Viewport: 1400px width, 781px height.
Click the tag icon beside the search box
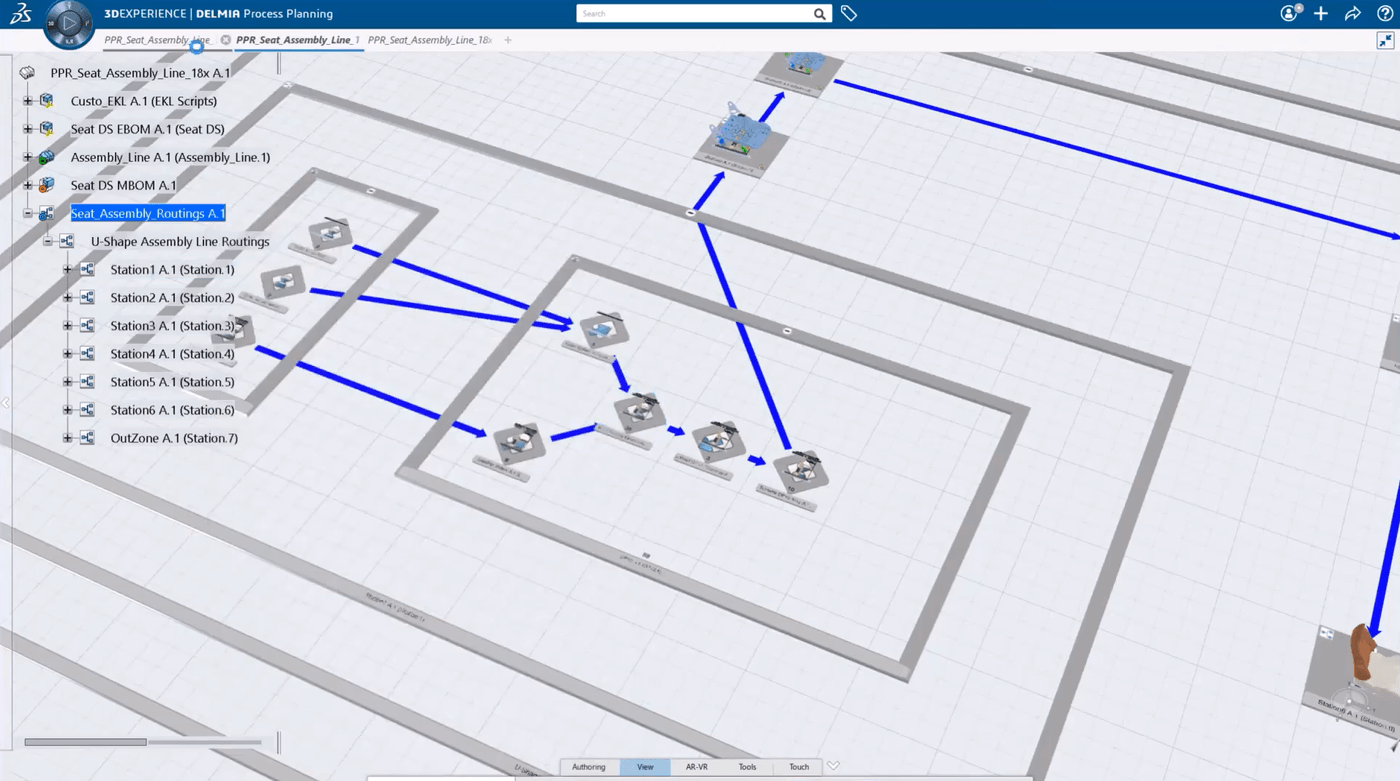point(849,13)
